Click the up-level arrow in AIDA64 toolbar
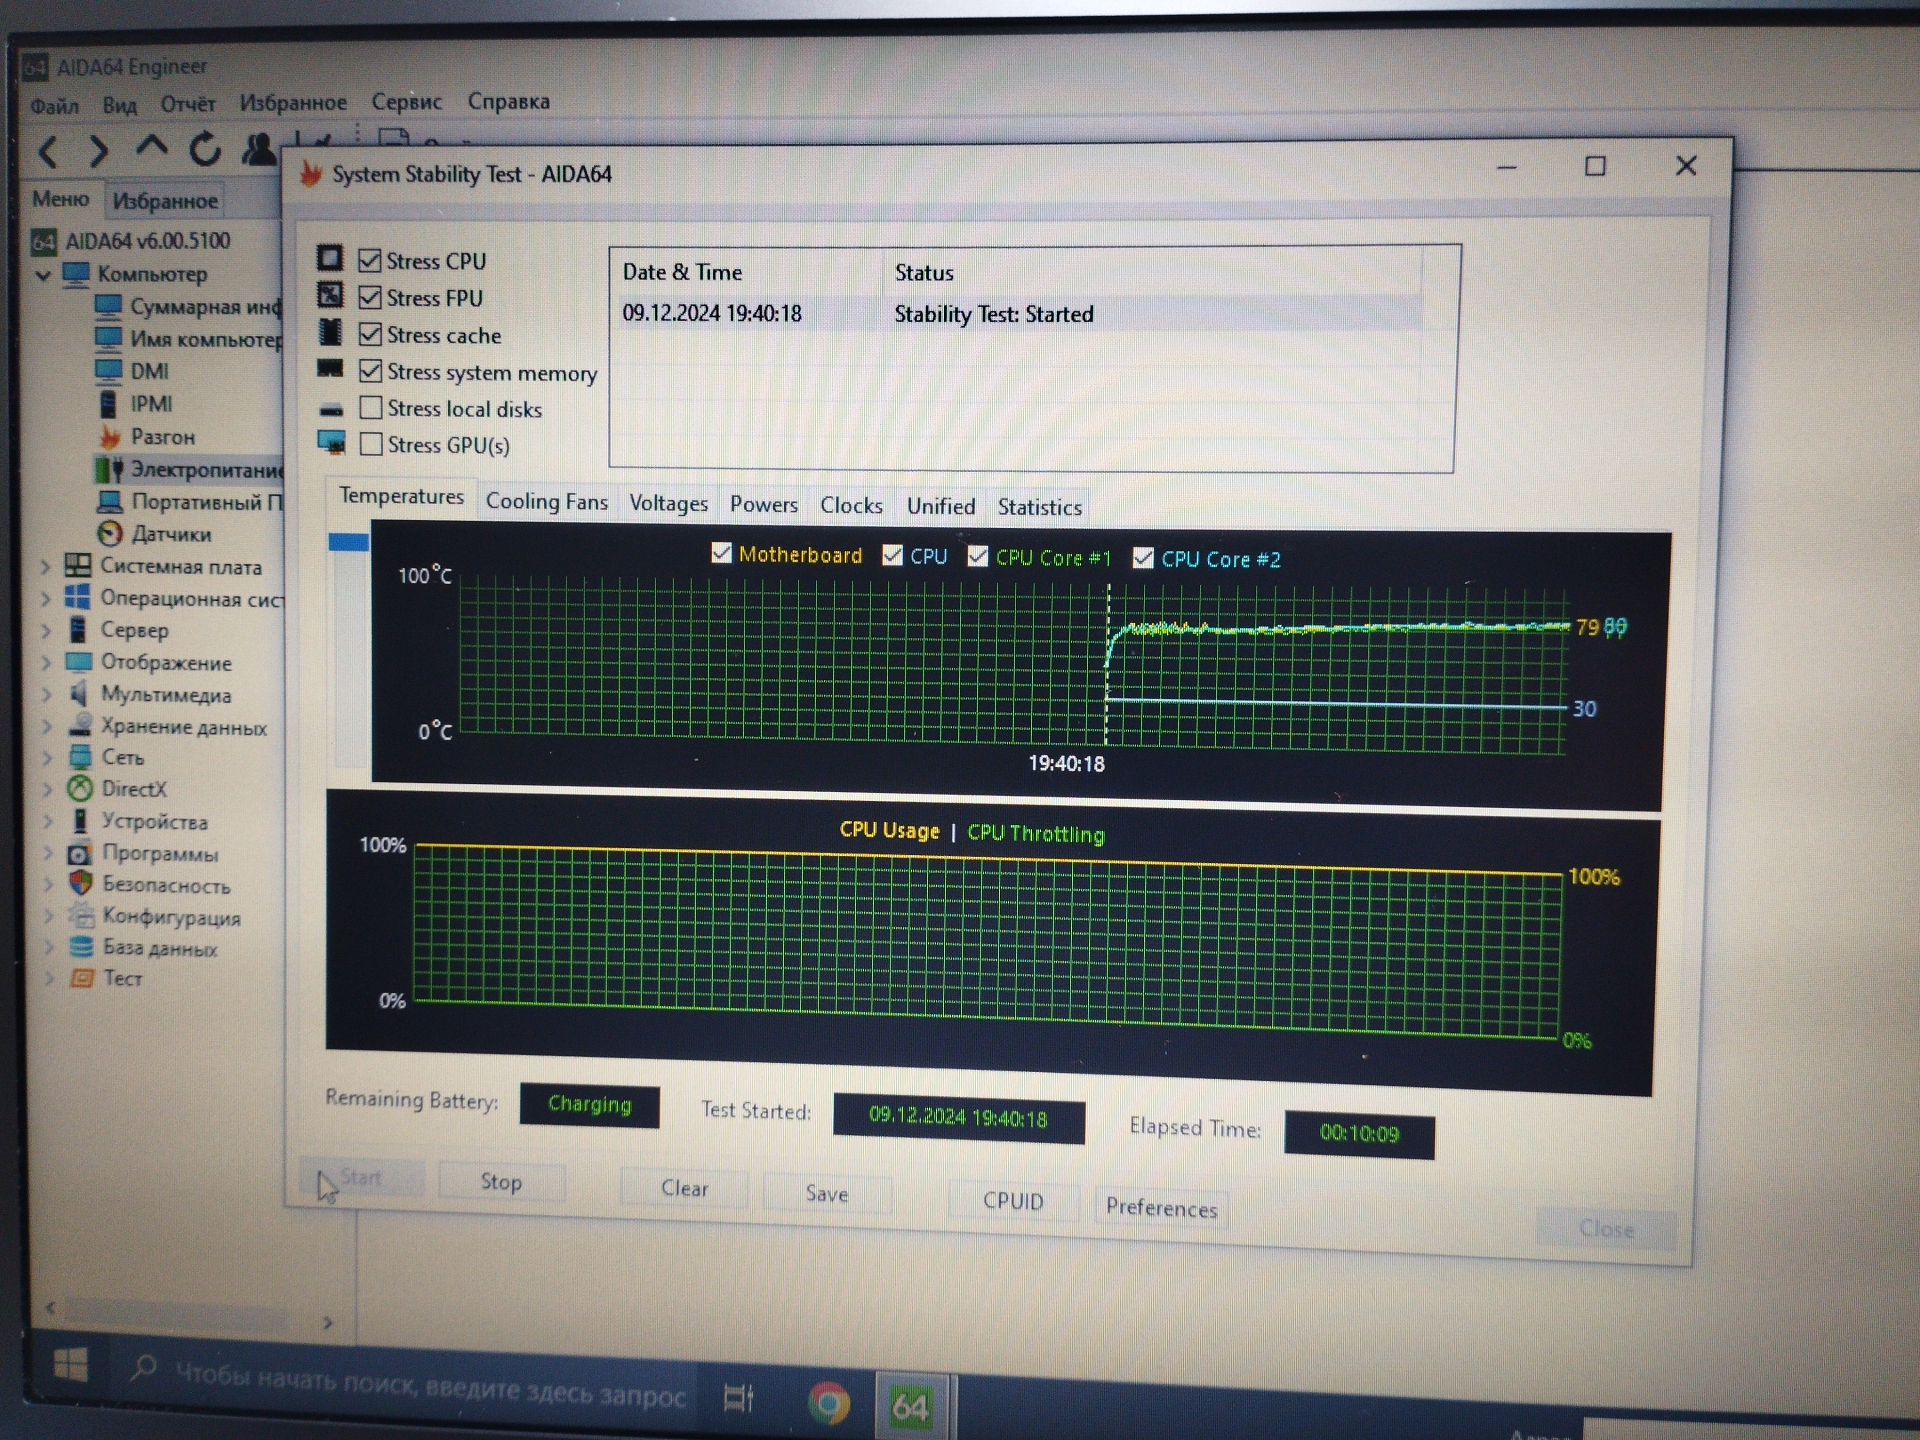 (151, 147)
